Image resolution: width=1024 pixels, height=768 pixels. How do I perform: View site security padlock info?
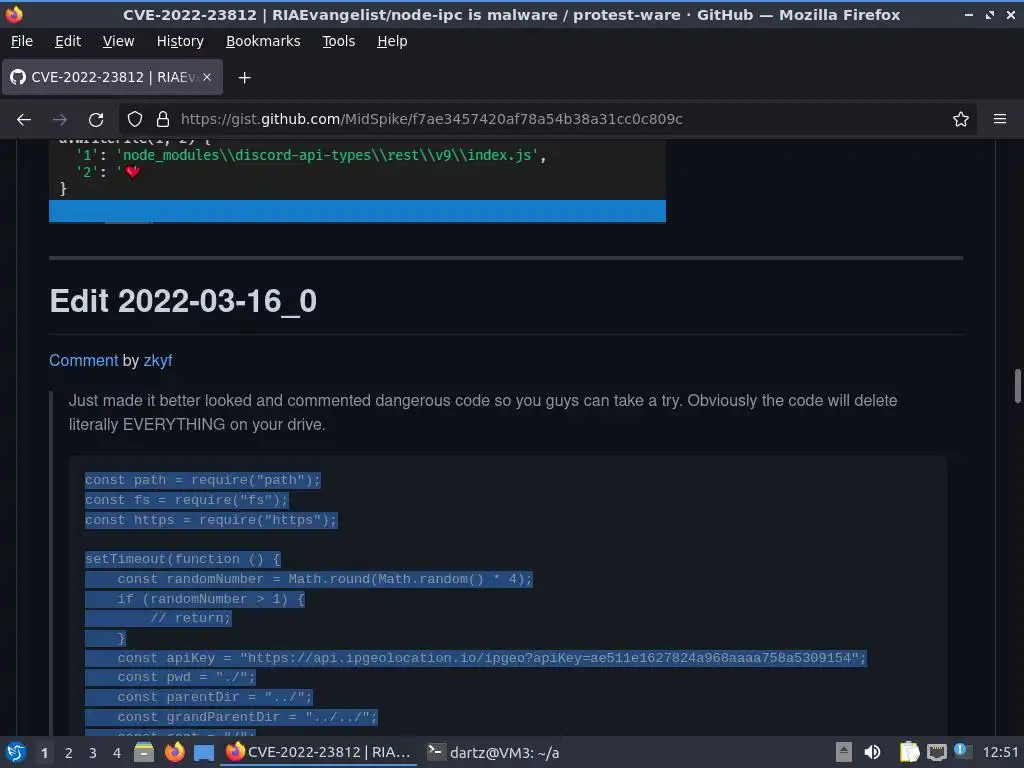pyautogui.click(x=163, y=120)
